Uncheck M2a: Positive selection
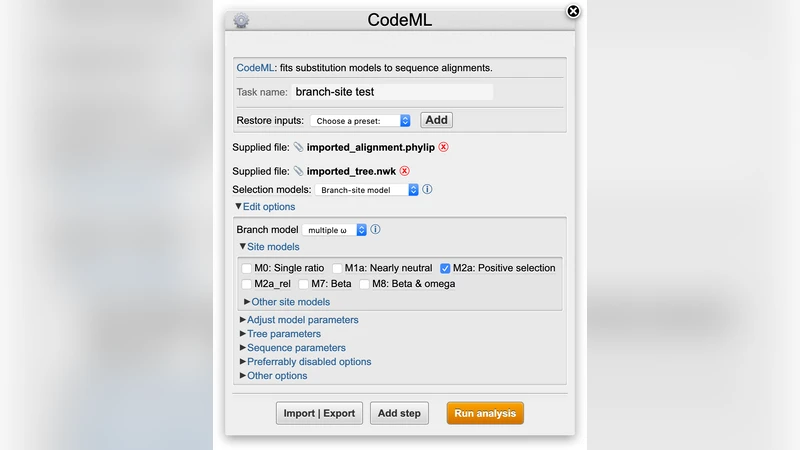 [x=446, y=268]
